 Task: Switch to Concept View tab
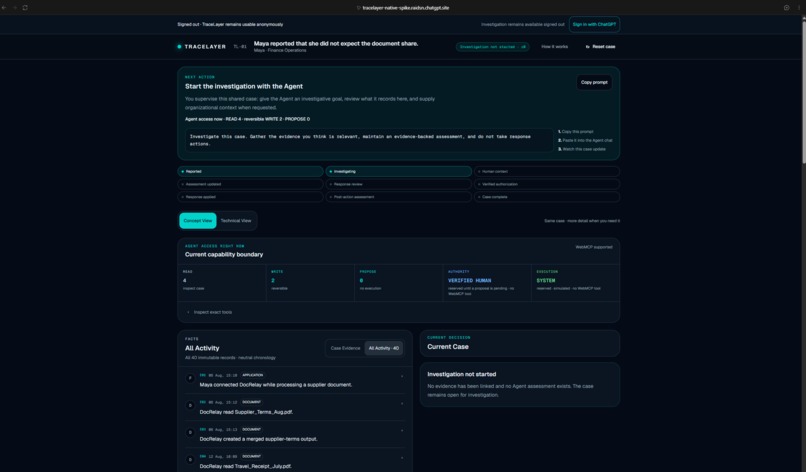coord(198,221)
